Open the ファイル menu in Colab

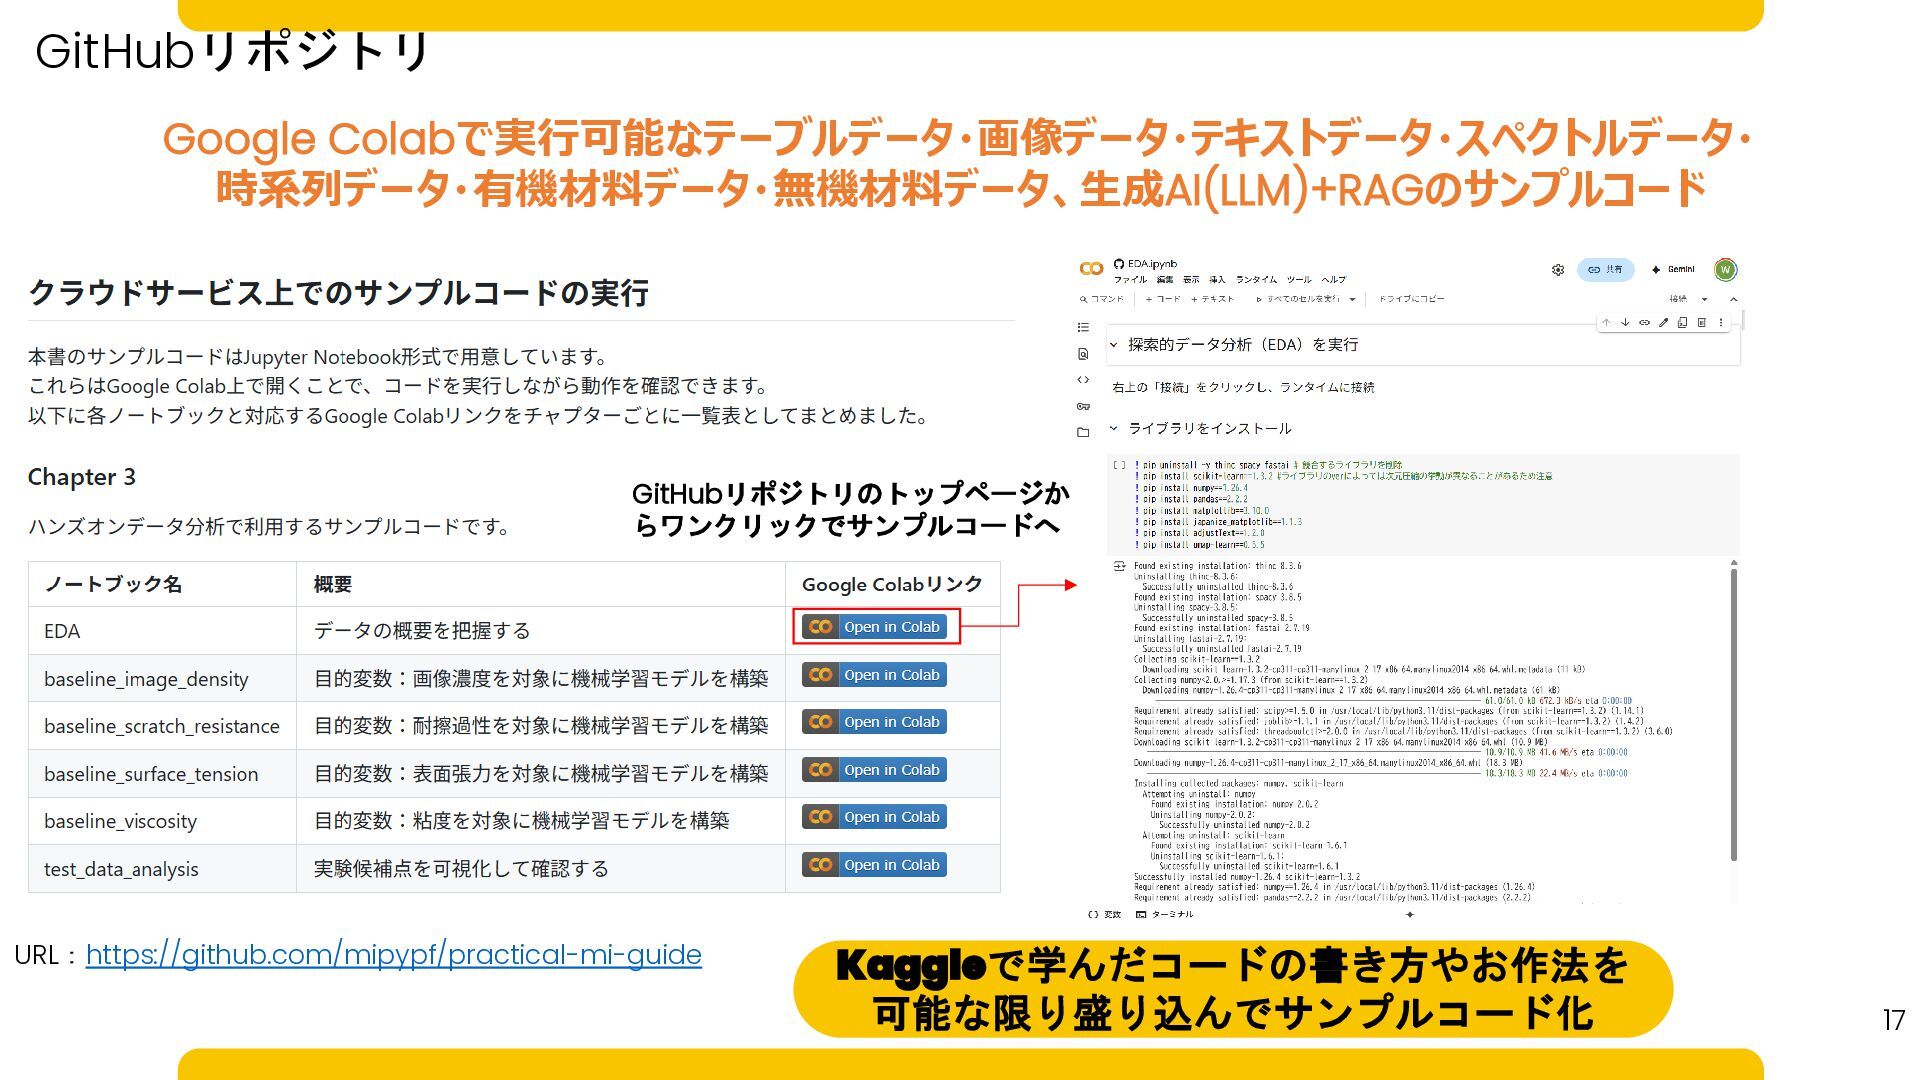tap(1130, 280)
